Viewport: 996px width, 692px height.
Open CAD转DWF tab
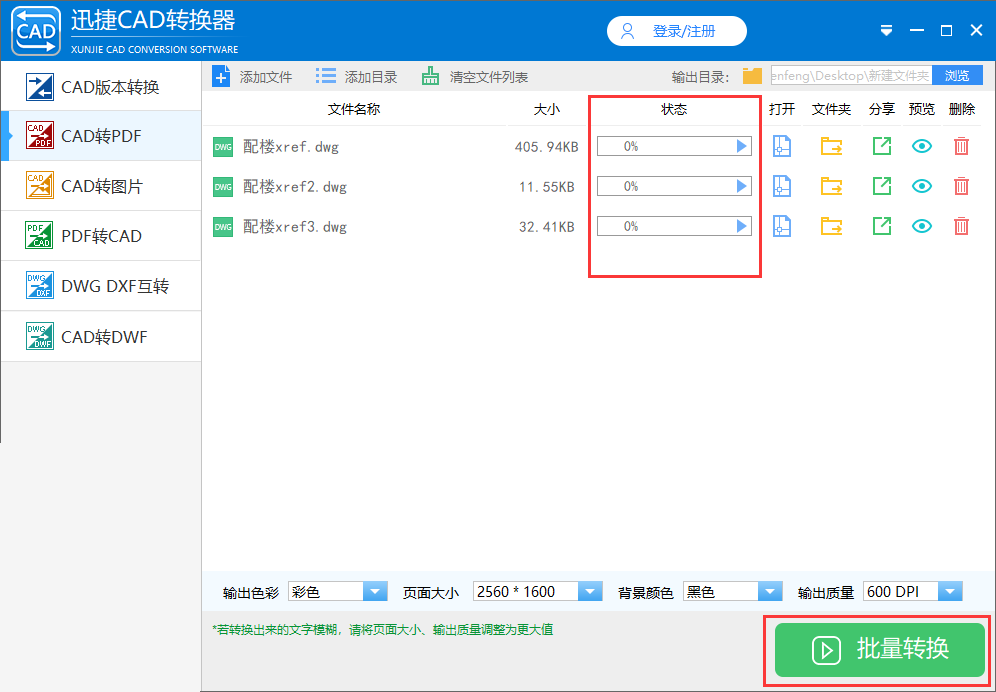tap(101, 336)
